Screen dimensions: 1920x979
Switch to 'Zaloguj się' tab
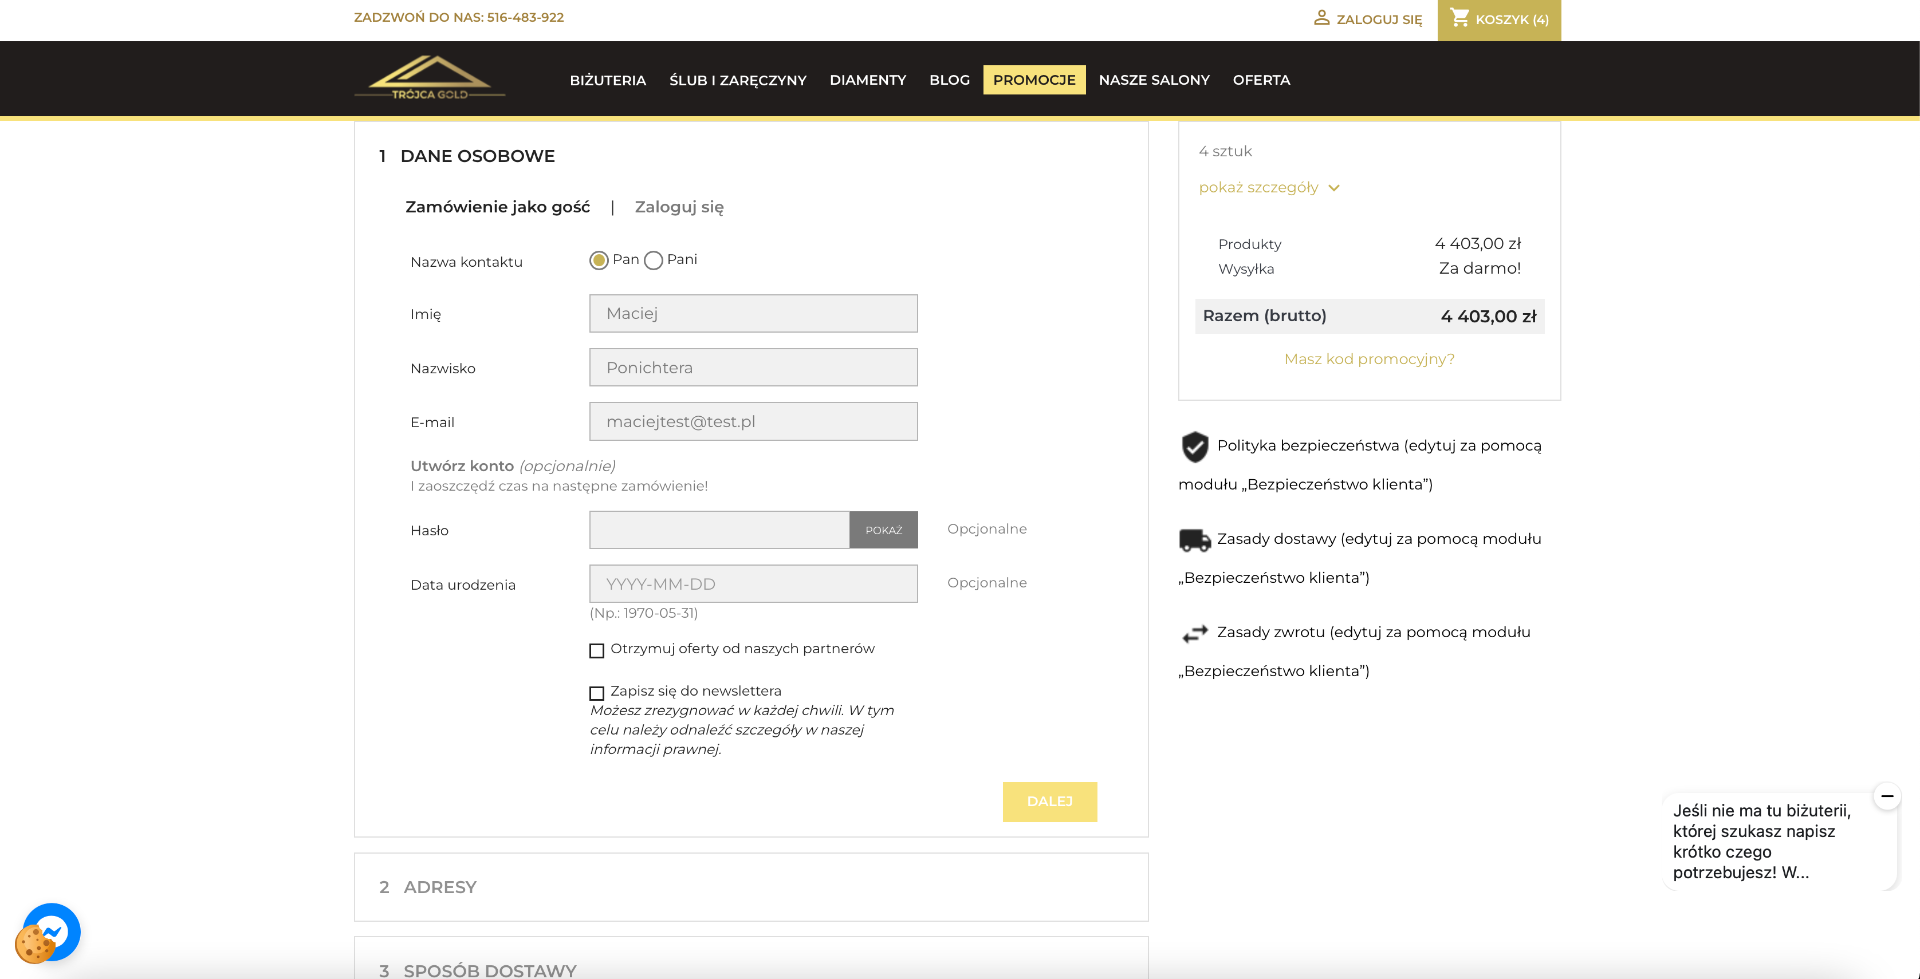679,207
